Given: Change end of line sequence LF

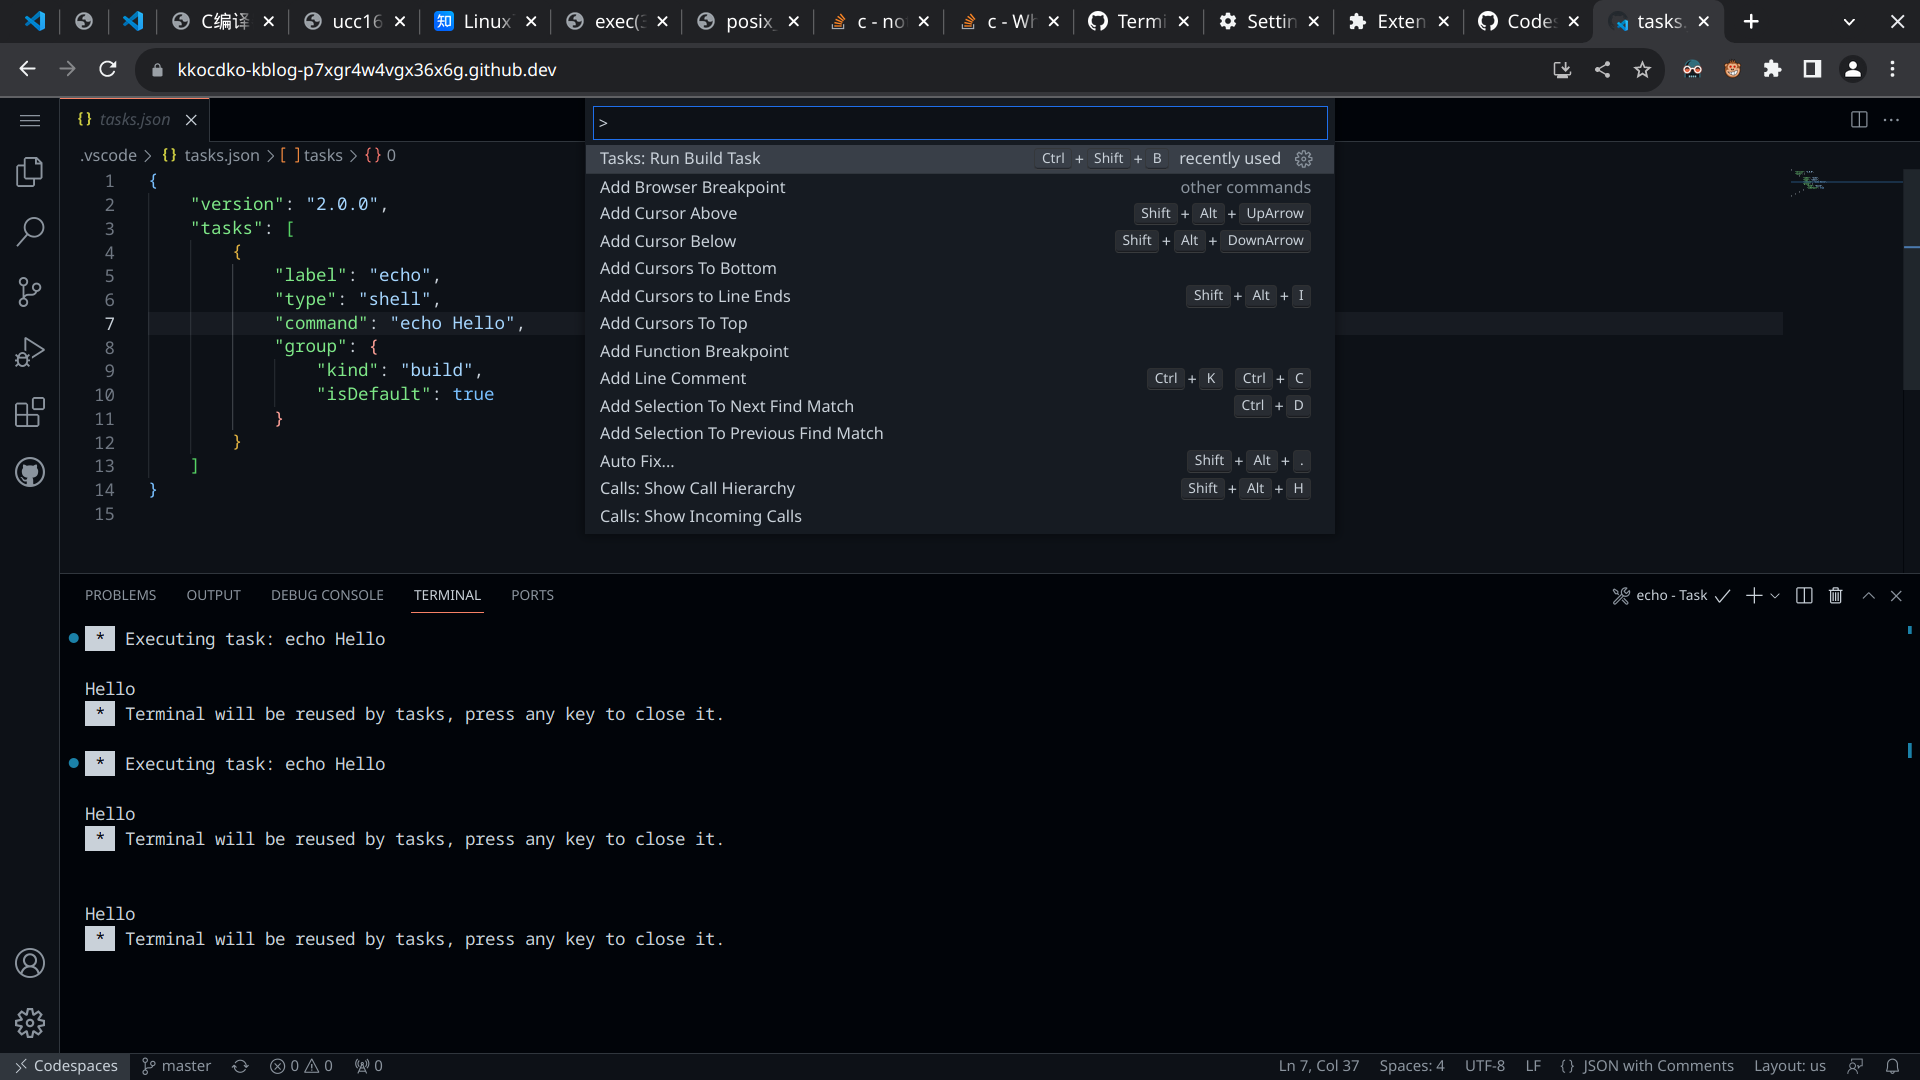Looking at the screenshot, I should tap(1533, 1066).
